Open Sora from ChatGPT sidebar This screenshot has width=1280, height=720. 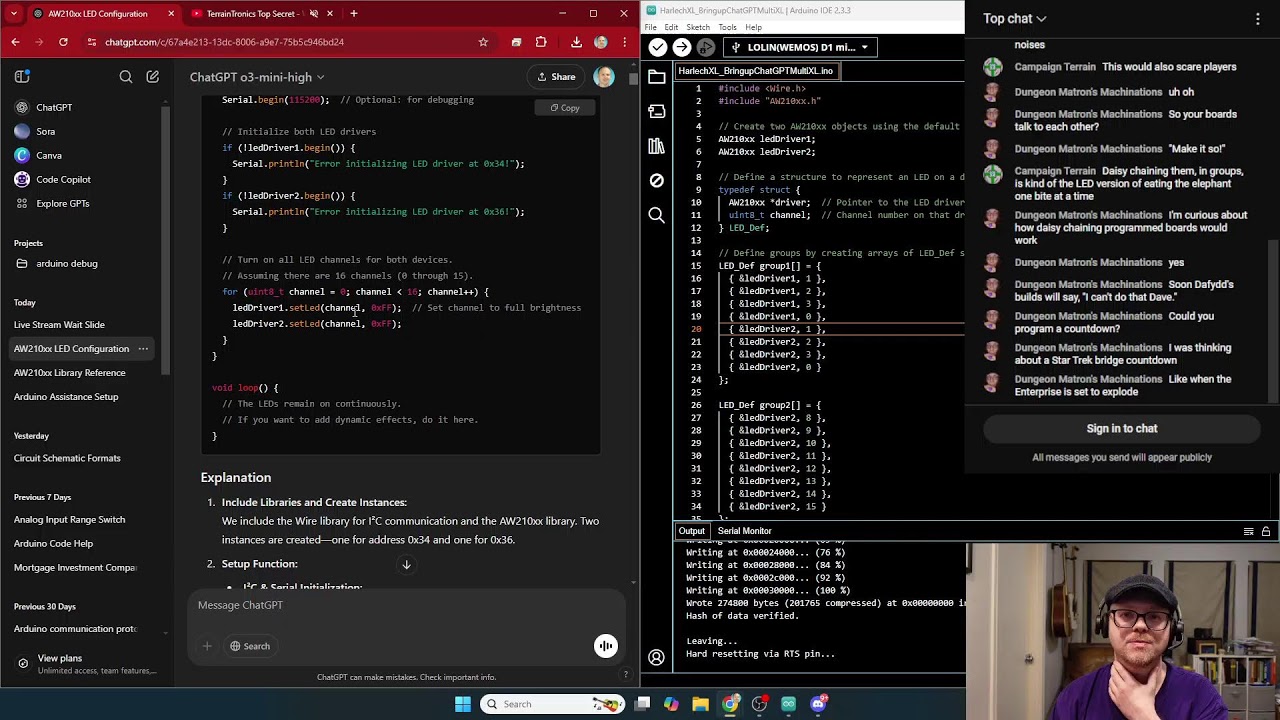pyautogui.click(x=45, y=131)
